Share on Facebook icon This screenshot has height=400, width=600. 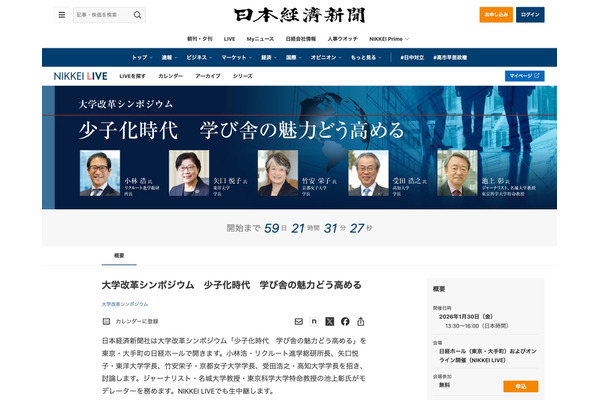[345, 322]
